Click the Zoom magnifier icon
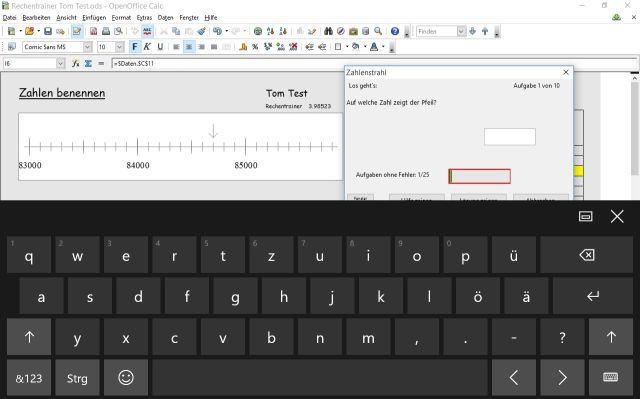Screen dimensions: 640x399 (x=378, y=31)
